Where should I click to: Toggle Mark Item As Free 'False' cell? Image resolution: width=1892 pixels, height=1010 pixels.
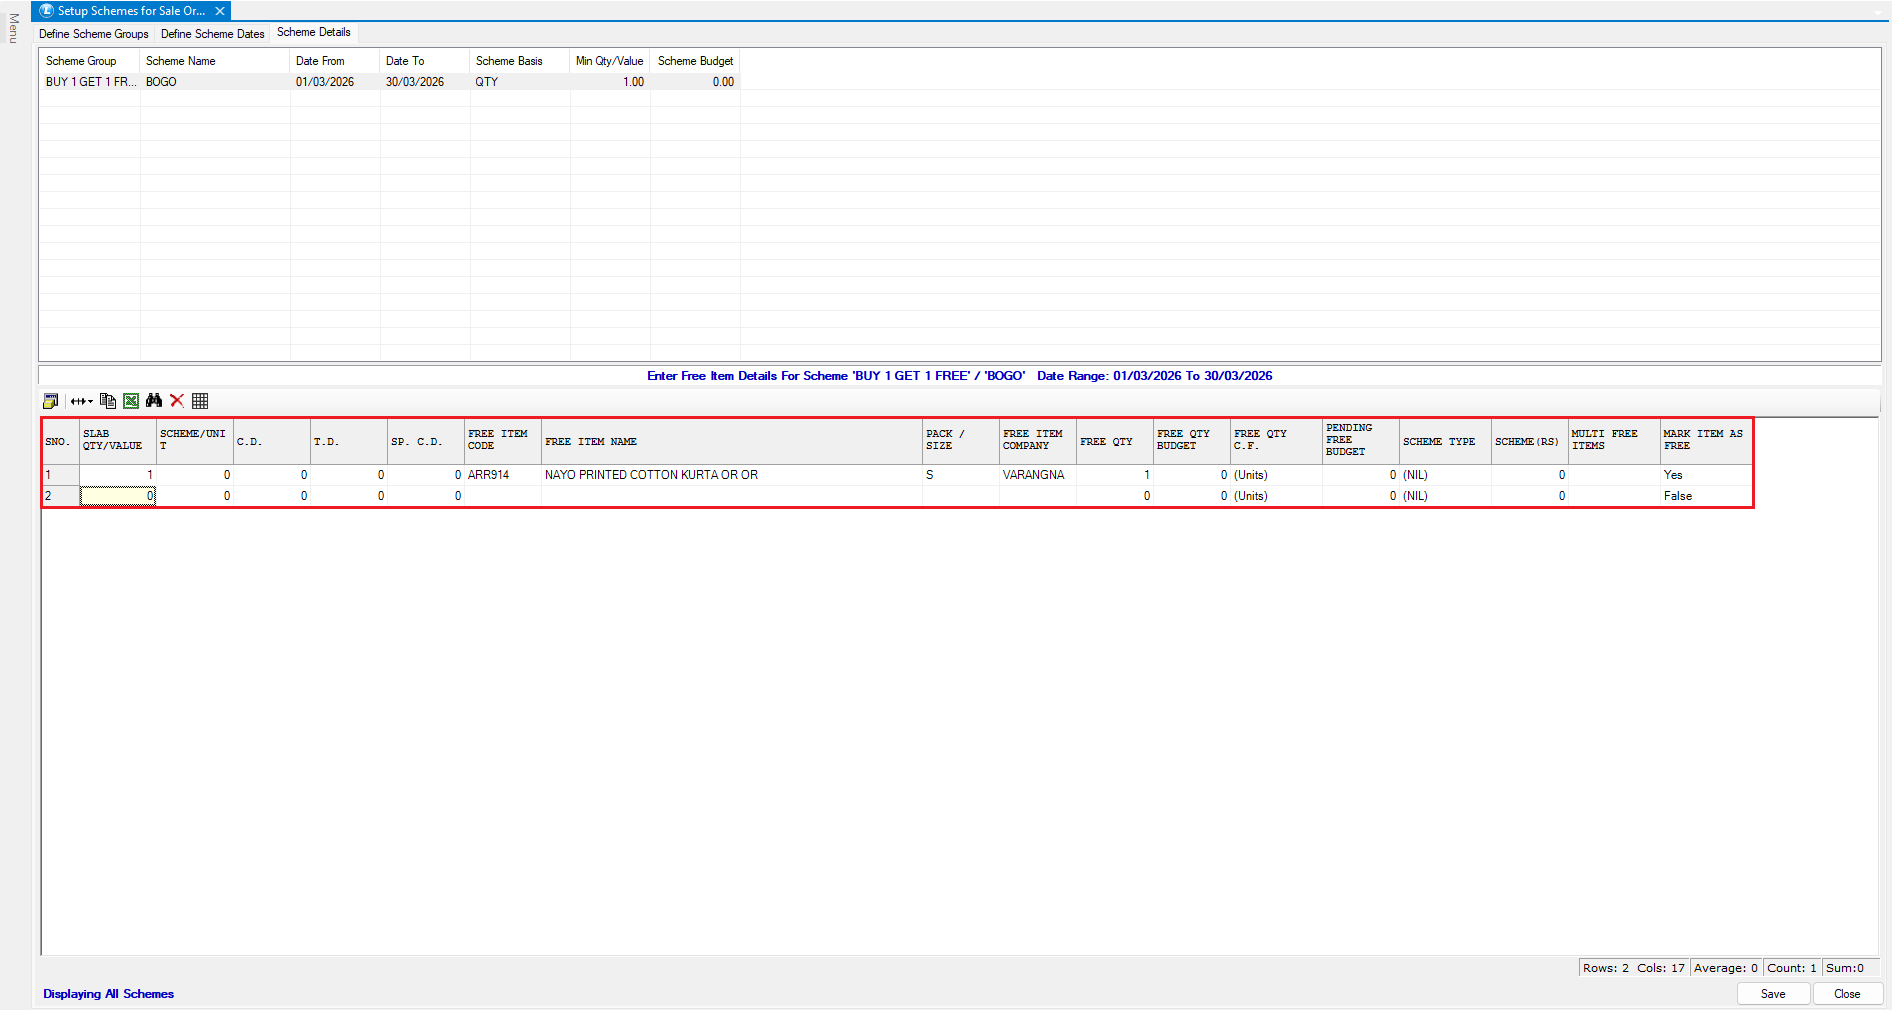[x=1704, y=496]
